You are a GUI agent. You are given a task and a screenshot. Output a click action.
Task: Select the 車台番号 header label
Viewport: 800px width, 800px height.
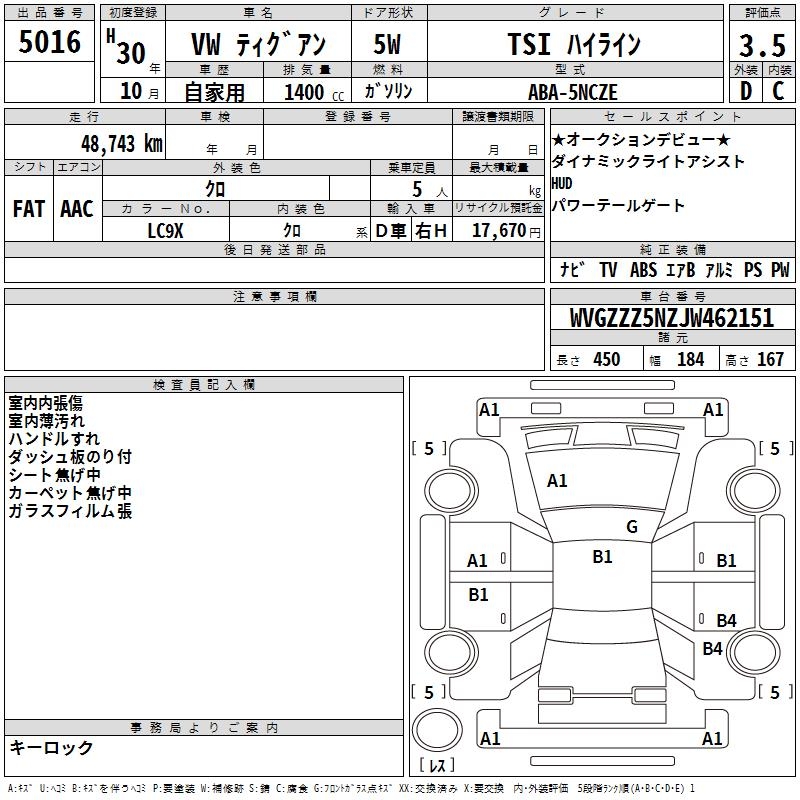click(x=672, y=296)
